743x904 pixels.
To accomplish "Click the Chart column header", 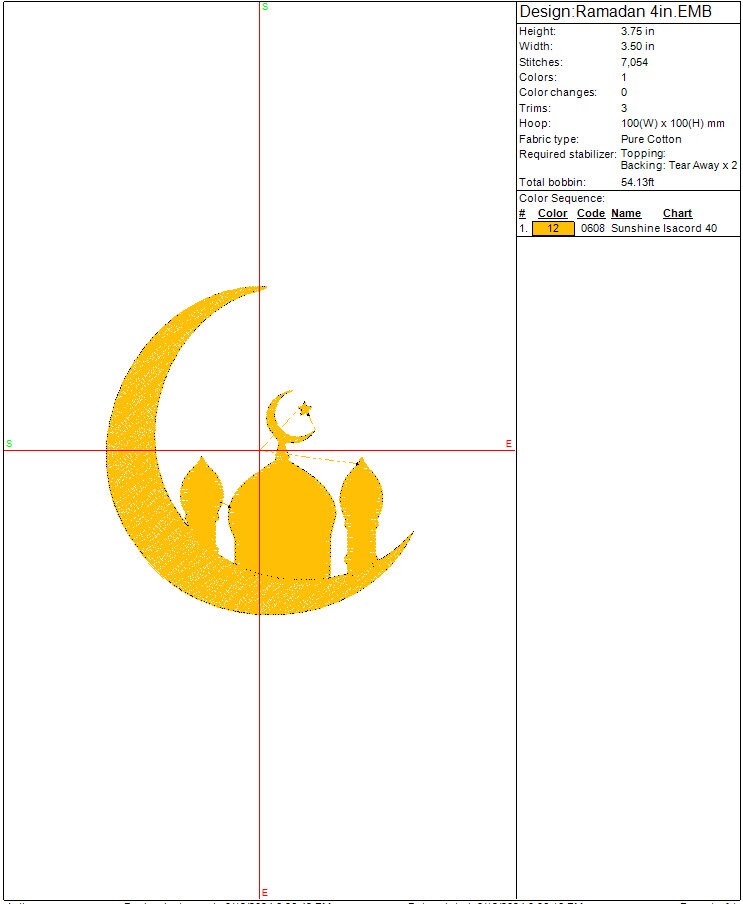I will 677,213.
